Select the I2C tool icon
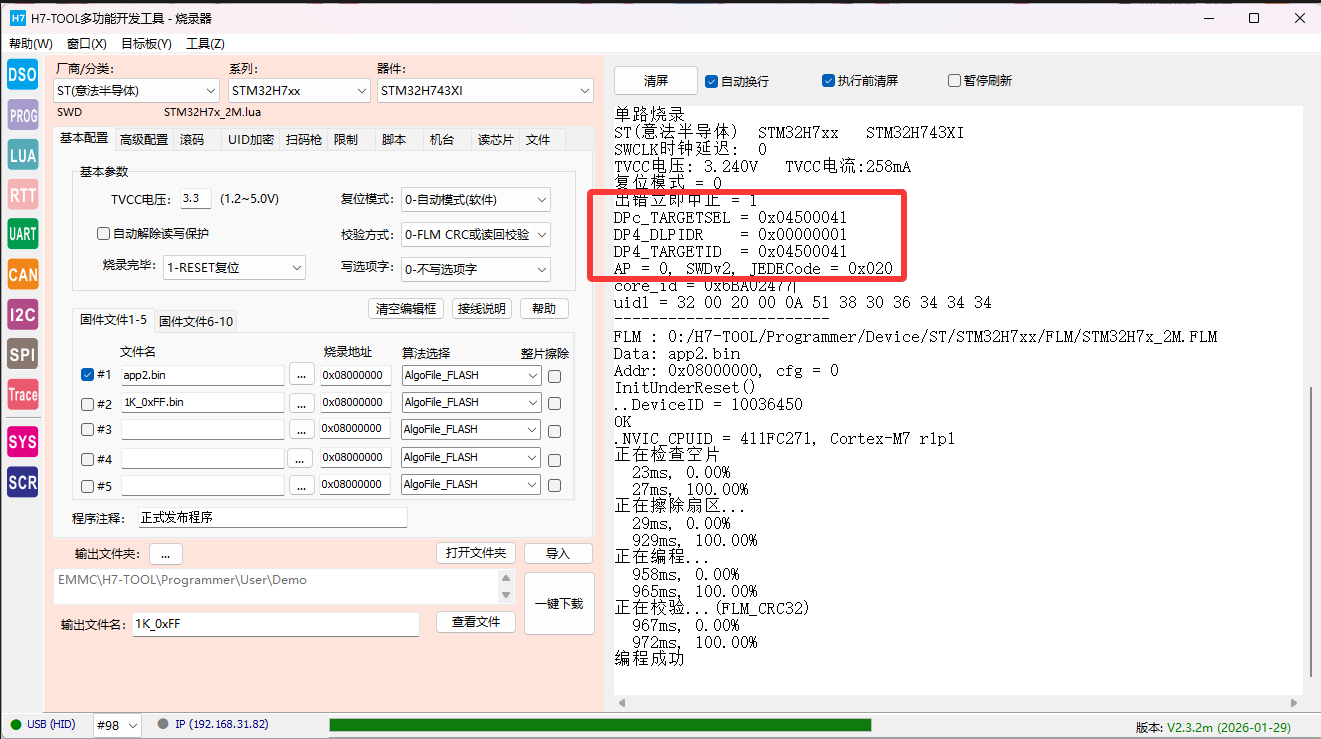The height and width of the screenshot is (739, 1321). (22, 314)
